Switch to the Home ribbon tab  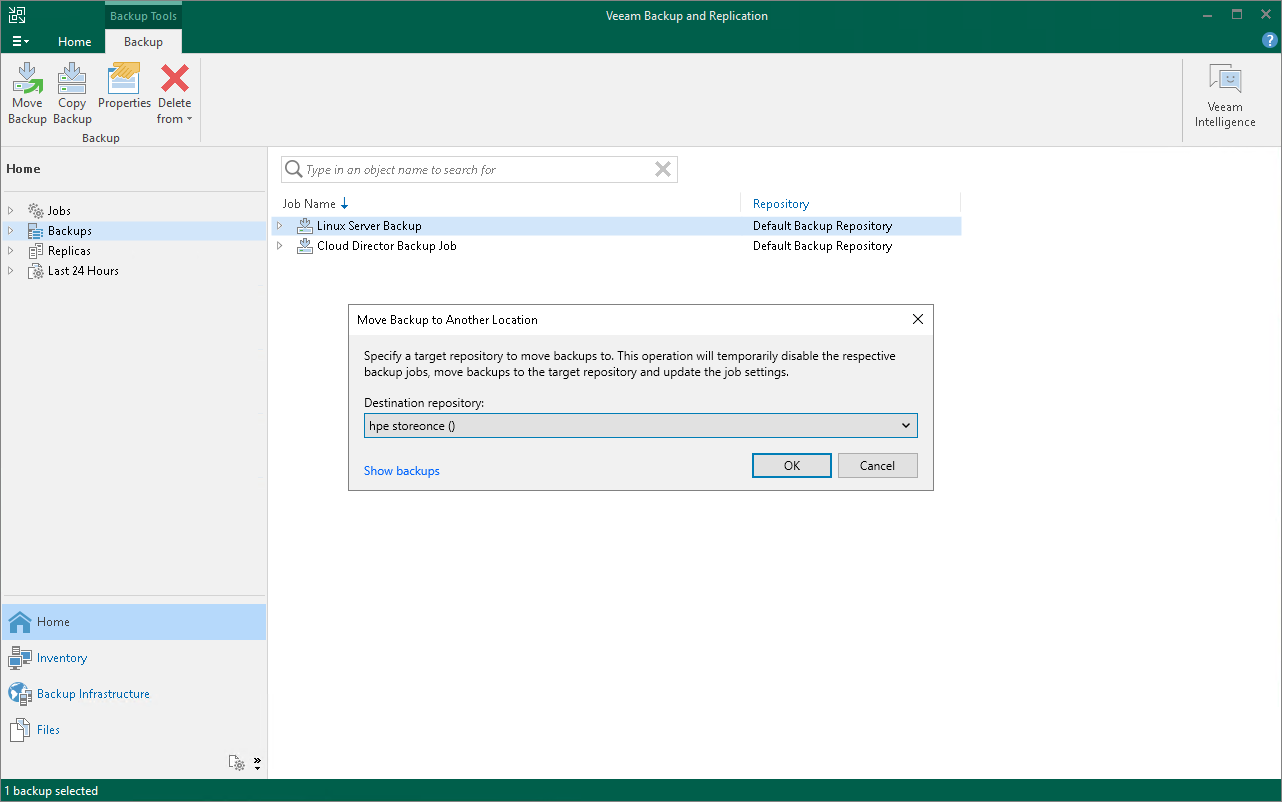click(x=75, y=41)
